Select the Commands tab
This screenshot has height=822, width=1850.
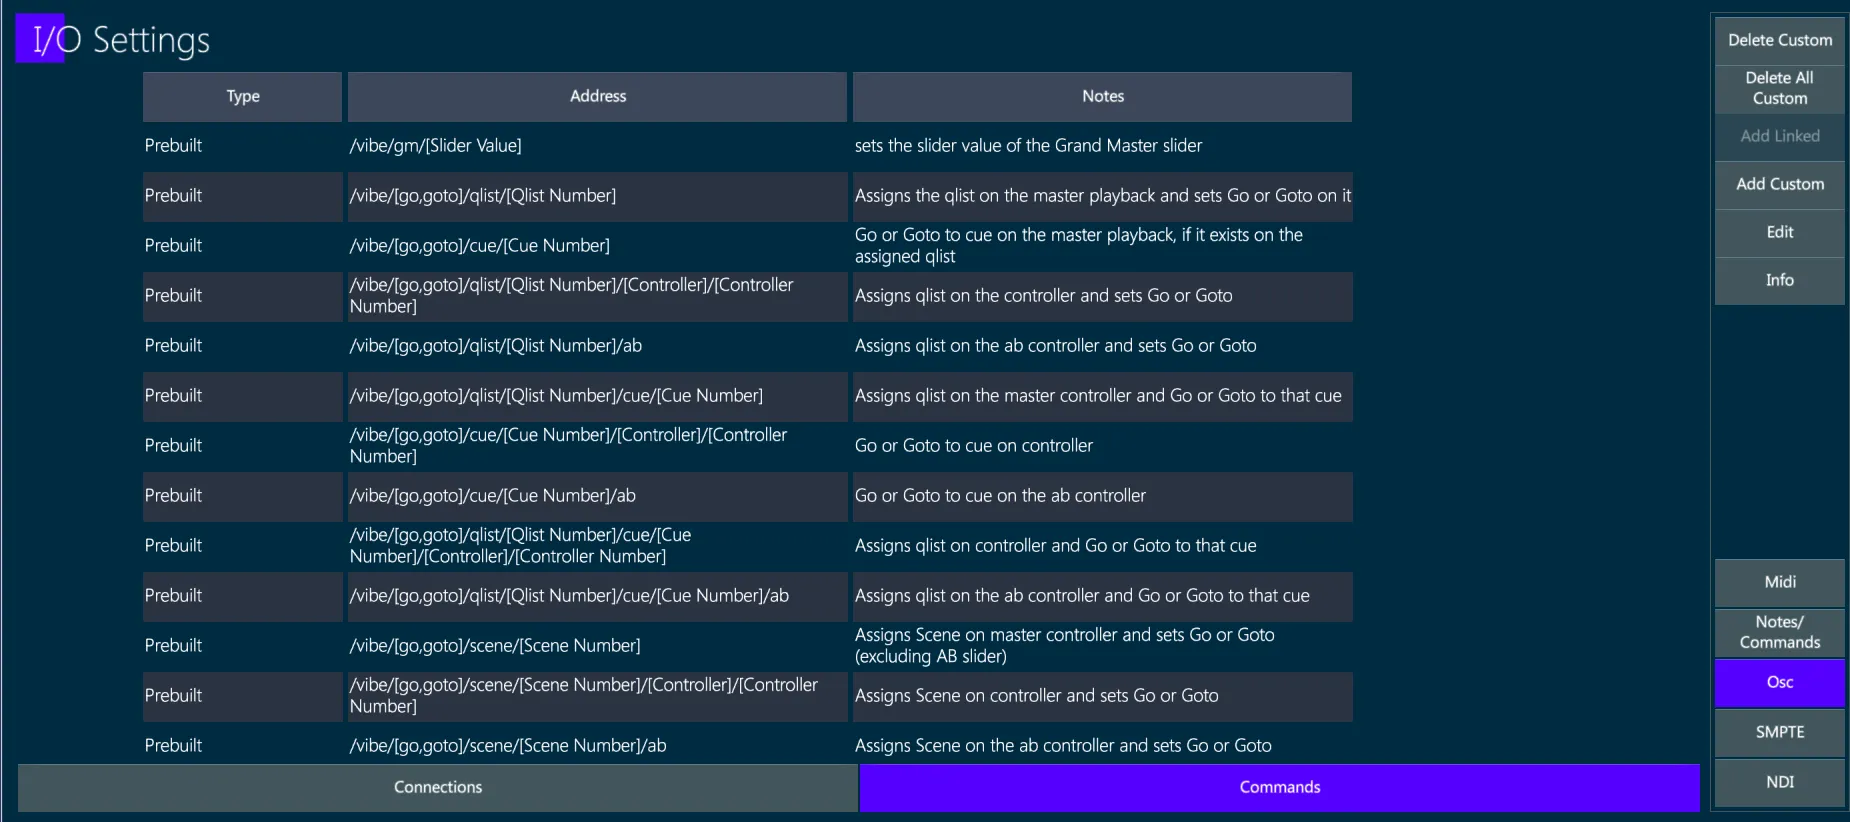[x=1279, y=787]
